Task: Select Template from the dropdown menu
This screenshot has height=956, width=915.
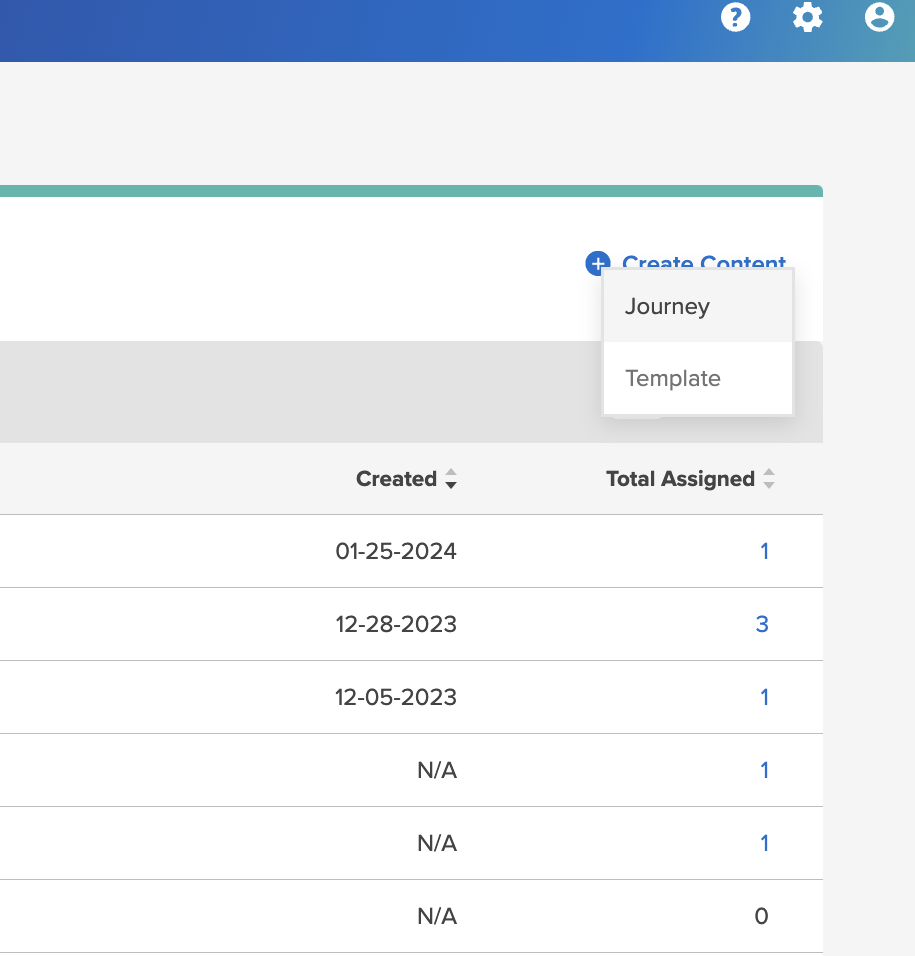Action: [x=697, y=379]
